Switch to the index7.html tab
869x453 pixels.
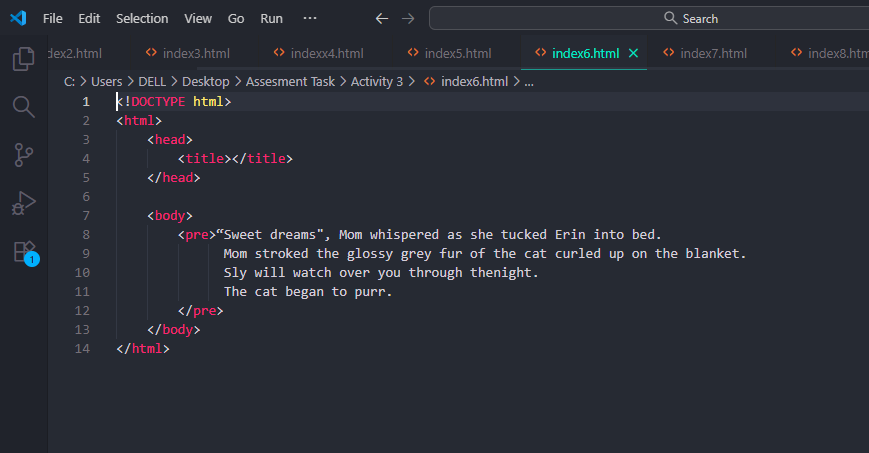point(713,53)
